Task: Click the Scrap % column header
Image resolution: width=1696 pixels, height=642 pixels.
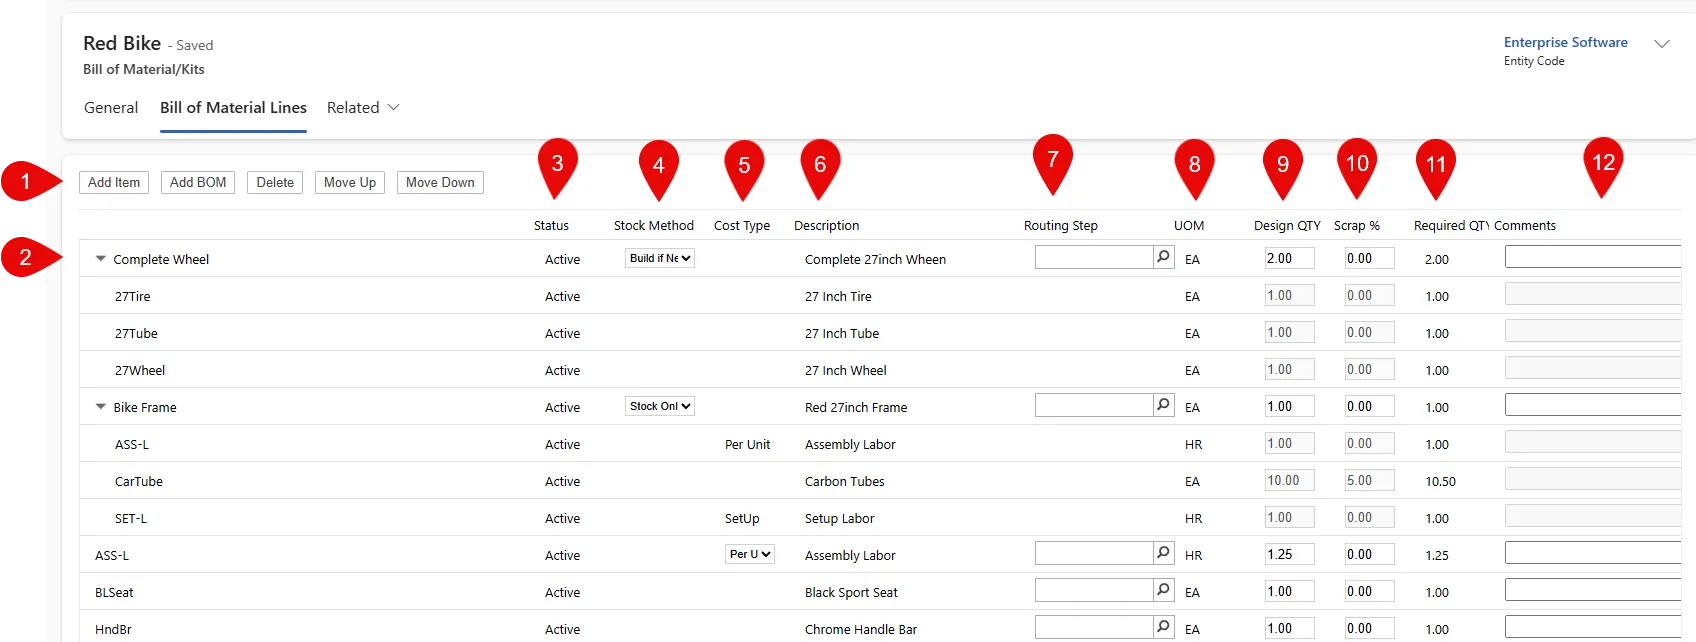Action: 1357,225
